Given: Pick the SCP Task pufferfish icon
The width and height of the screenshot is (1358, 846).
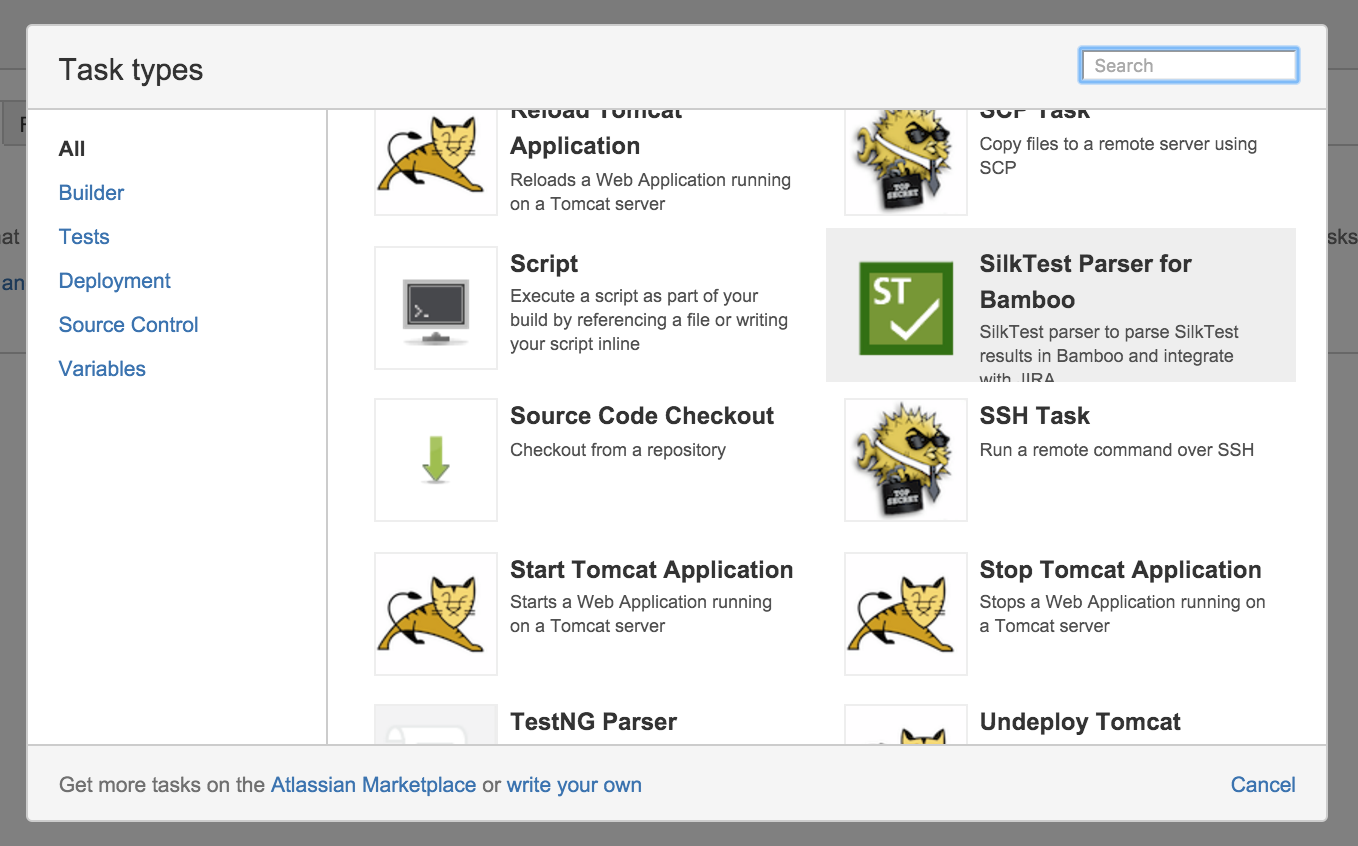Looking at the screenshot, I should point(906,160).
